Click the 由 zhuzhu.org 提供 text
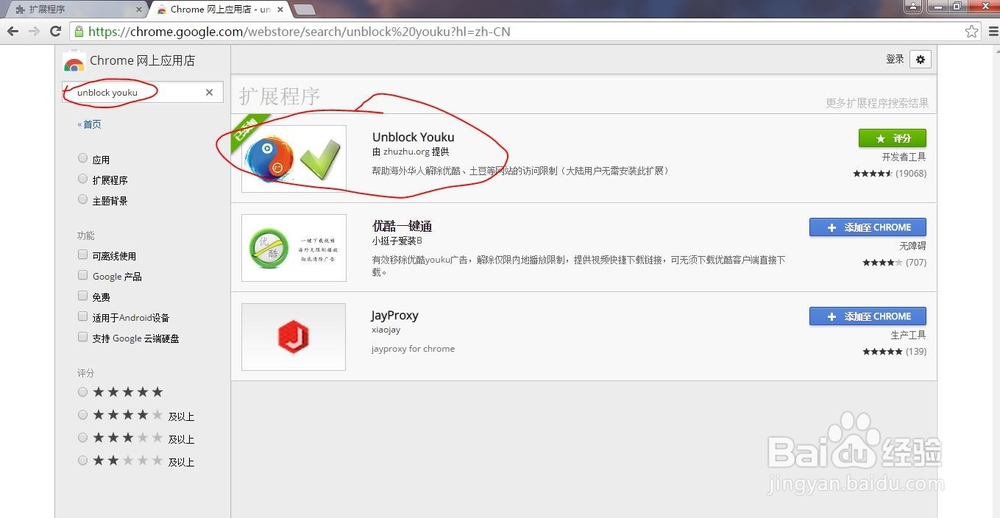Image resolution: width=1000 pixels, height=518 pixels. (411, 152)
